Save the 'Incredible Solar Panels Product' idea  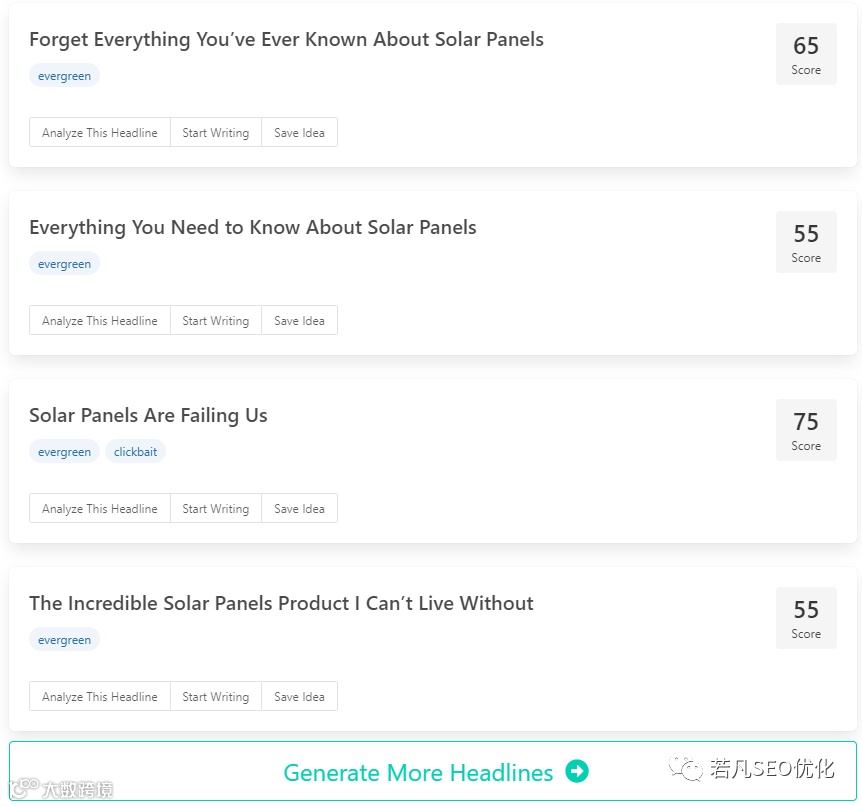[299, 697]
